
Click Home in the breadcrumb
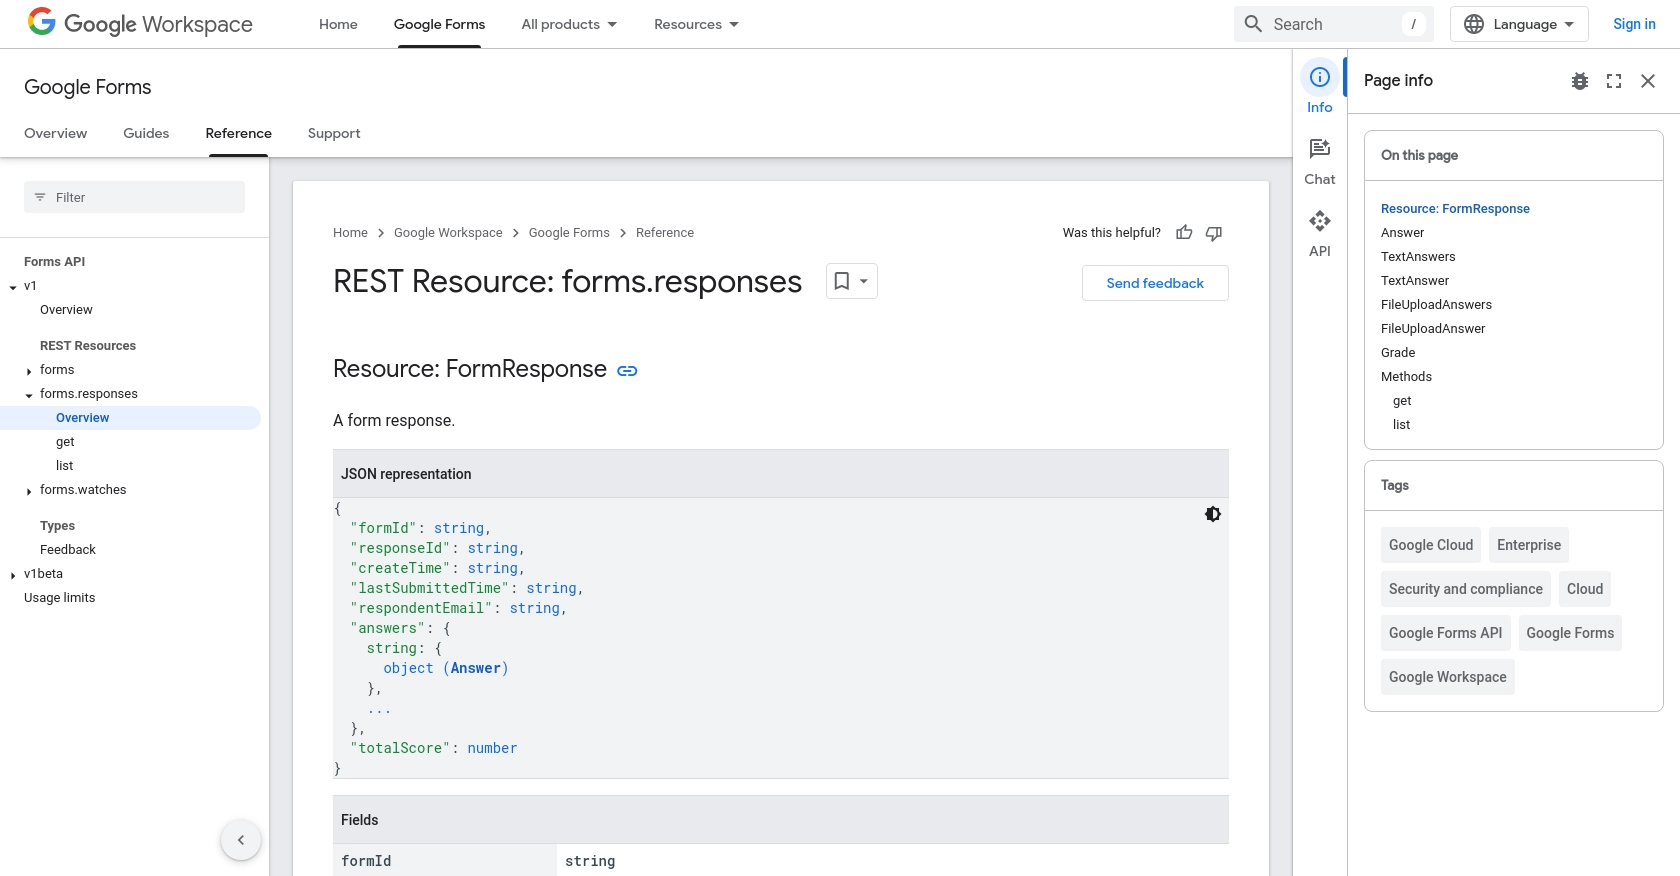pyautogui.click(x=350, y=233)
